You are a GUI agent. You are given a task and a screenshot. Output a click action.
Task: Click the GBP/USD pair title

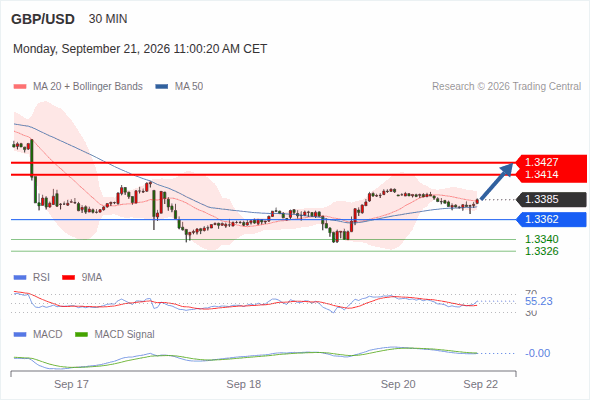pos(43,19)
